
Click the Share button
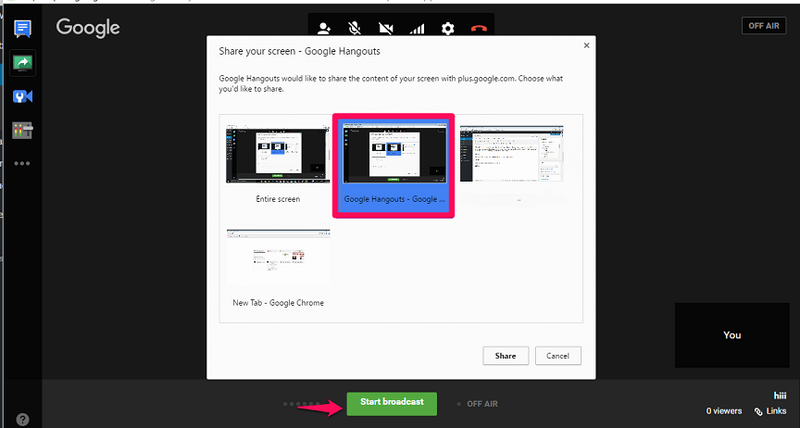(506, 356)
